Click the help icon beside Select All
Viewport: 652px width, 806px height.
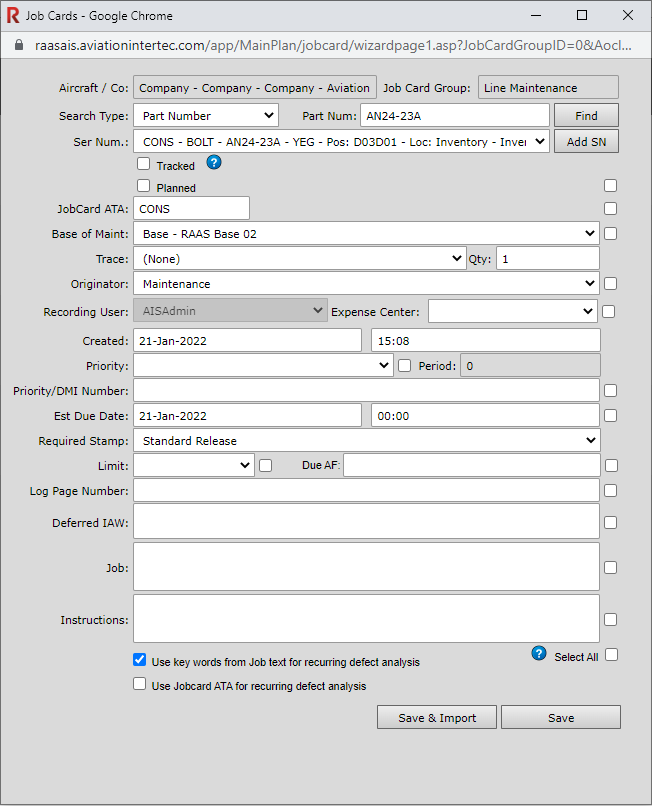[x=539, y=654]
